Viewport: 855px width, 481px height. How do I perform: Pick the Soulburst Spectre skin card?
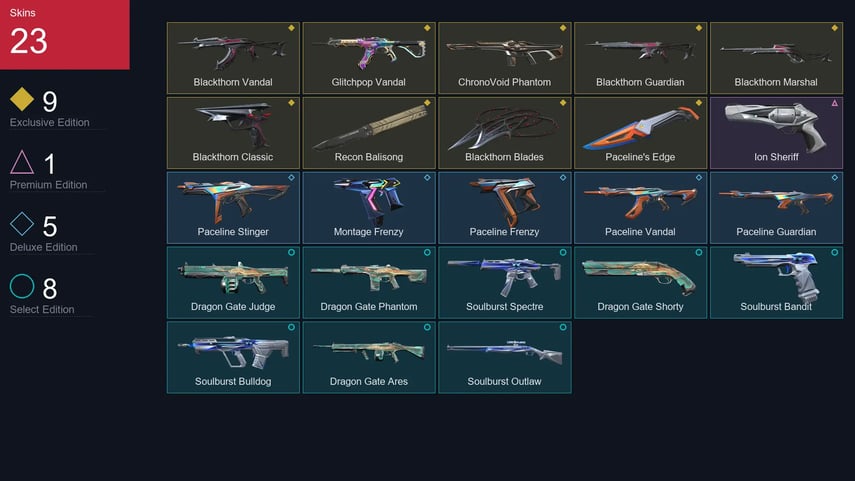point(504,282)
